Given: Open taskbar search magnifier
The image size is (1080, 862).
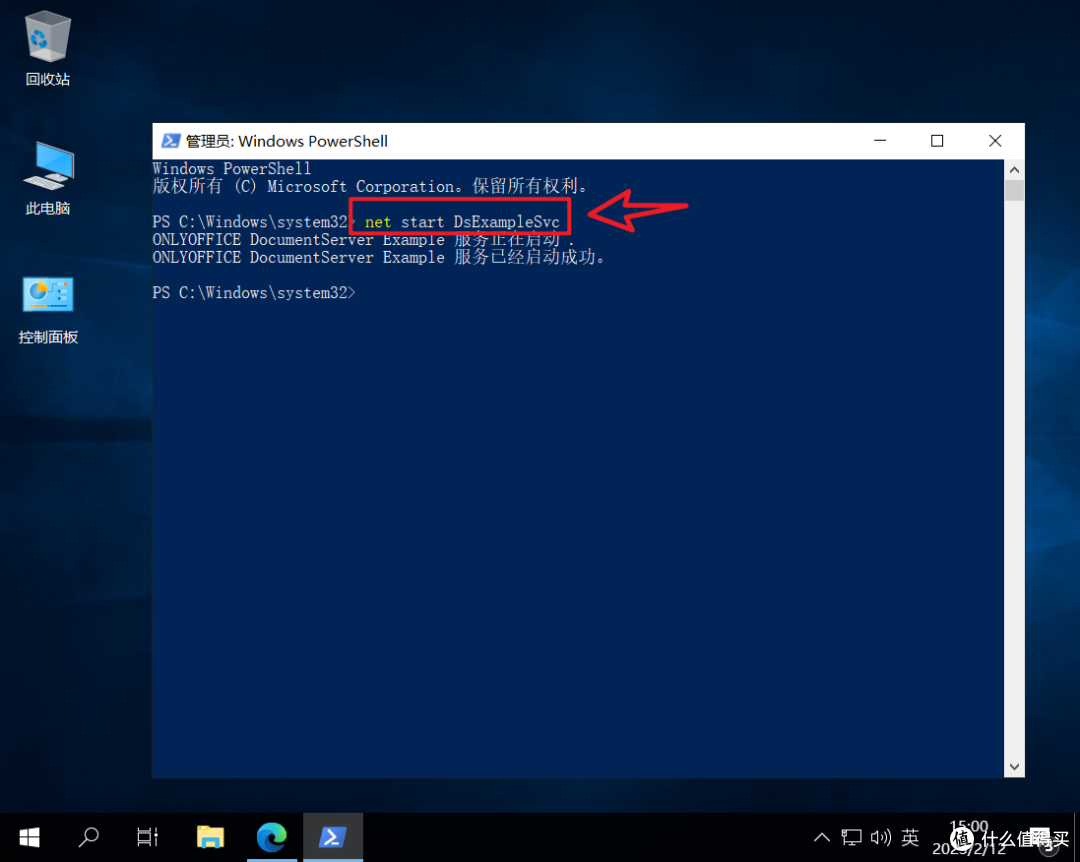Looking at the screenshot, I should coord(89,837).
